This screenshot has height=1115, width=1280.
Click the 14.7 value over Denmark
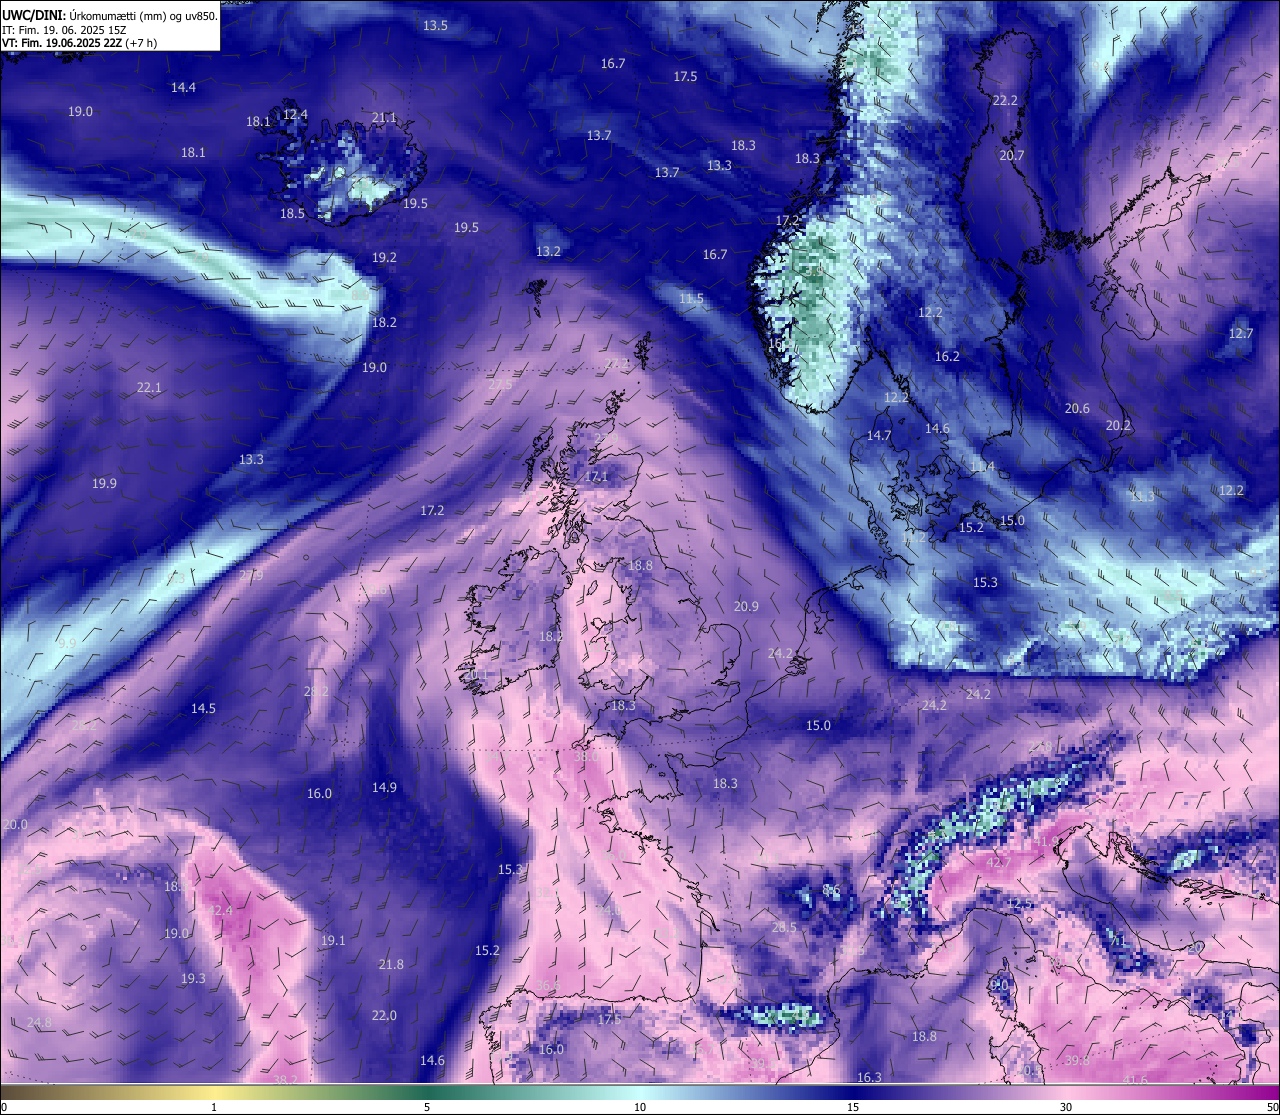click(x=879, y=435)
